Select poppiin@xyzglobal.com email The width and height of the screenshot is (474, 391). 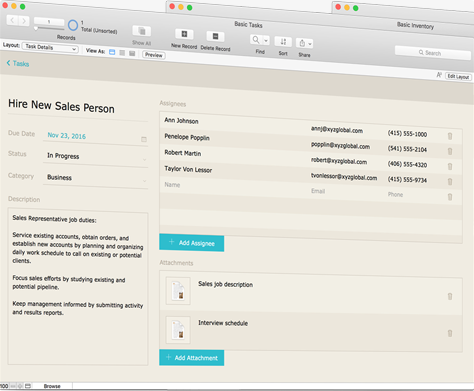click(340, 146)
